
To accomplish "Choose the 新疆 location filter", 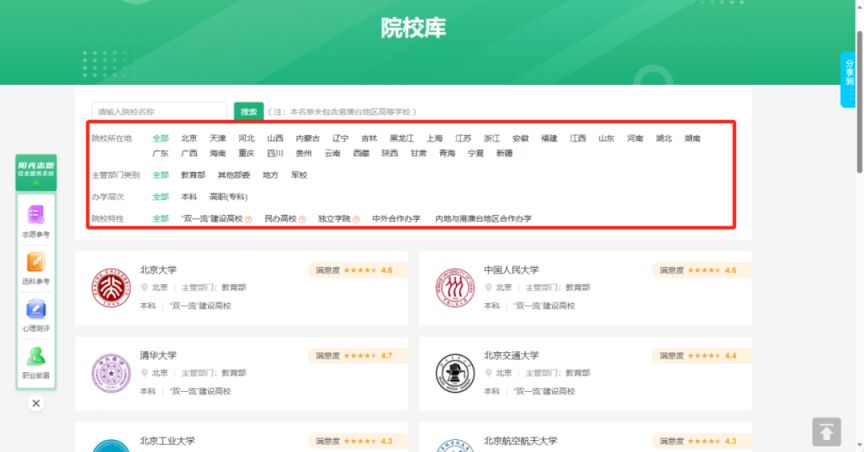I will pyautogui.click(x=504, y=153).
